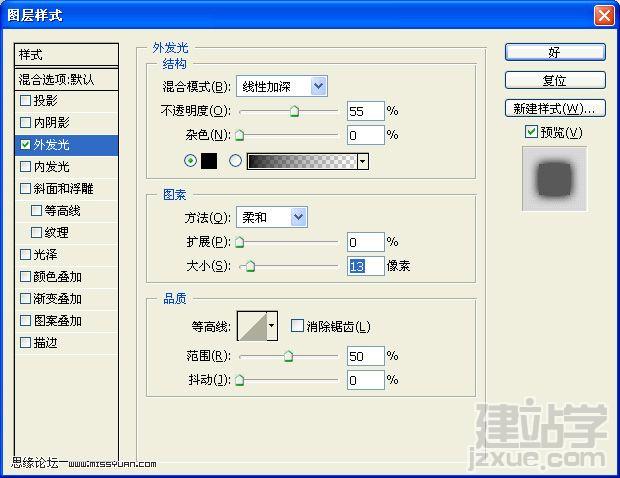Select the 描边 stroke row label
This screenshot has width=620, height=478.
point(45,342)
